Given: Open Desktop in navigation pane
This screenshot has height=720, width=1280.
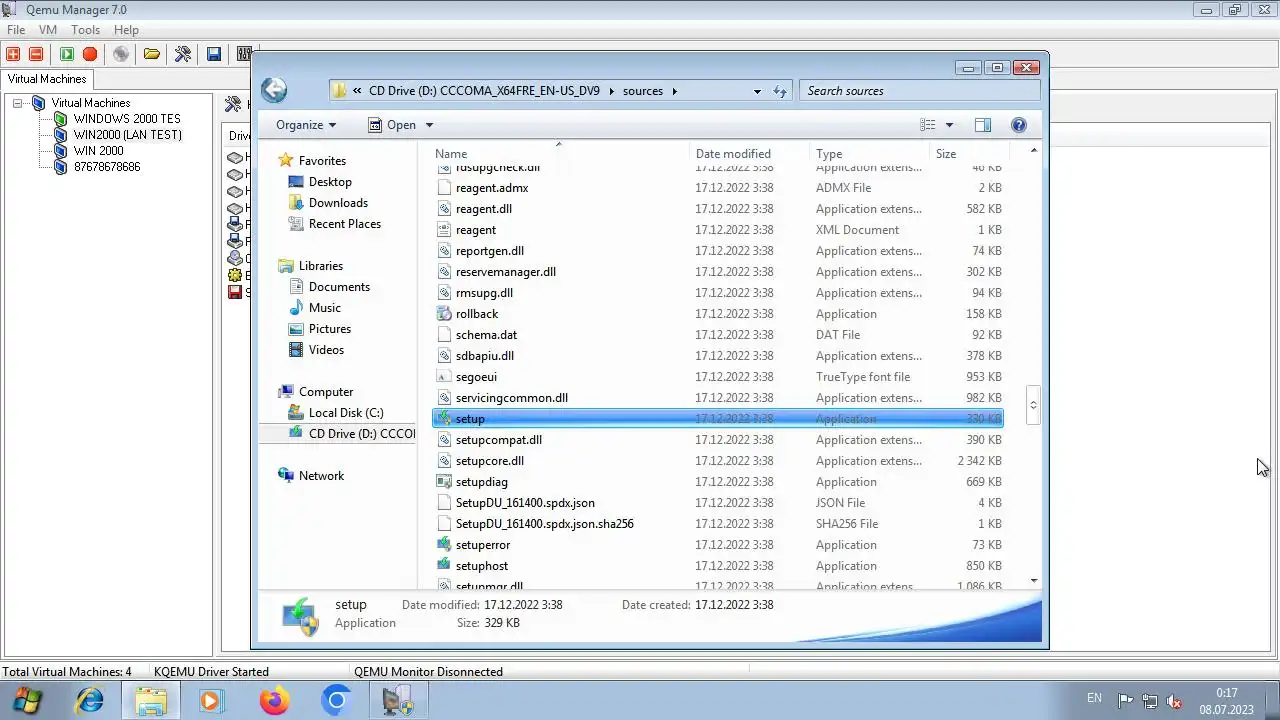Looking at the screenshot, I should [330, 182].
